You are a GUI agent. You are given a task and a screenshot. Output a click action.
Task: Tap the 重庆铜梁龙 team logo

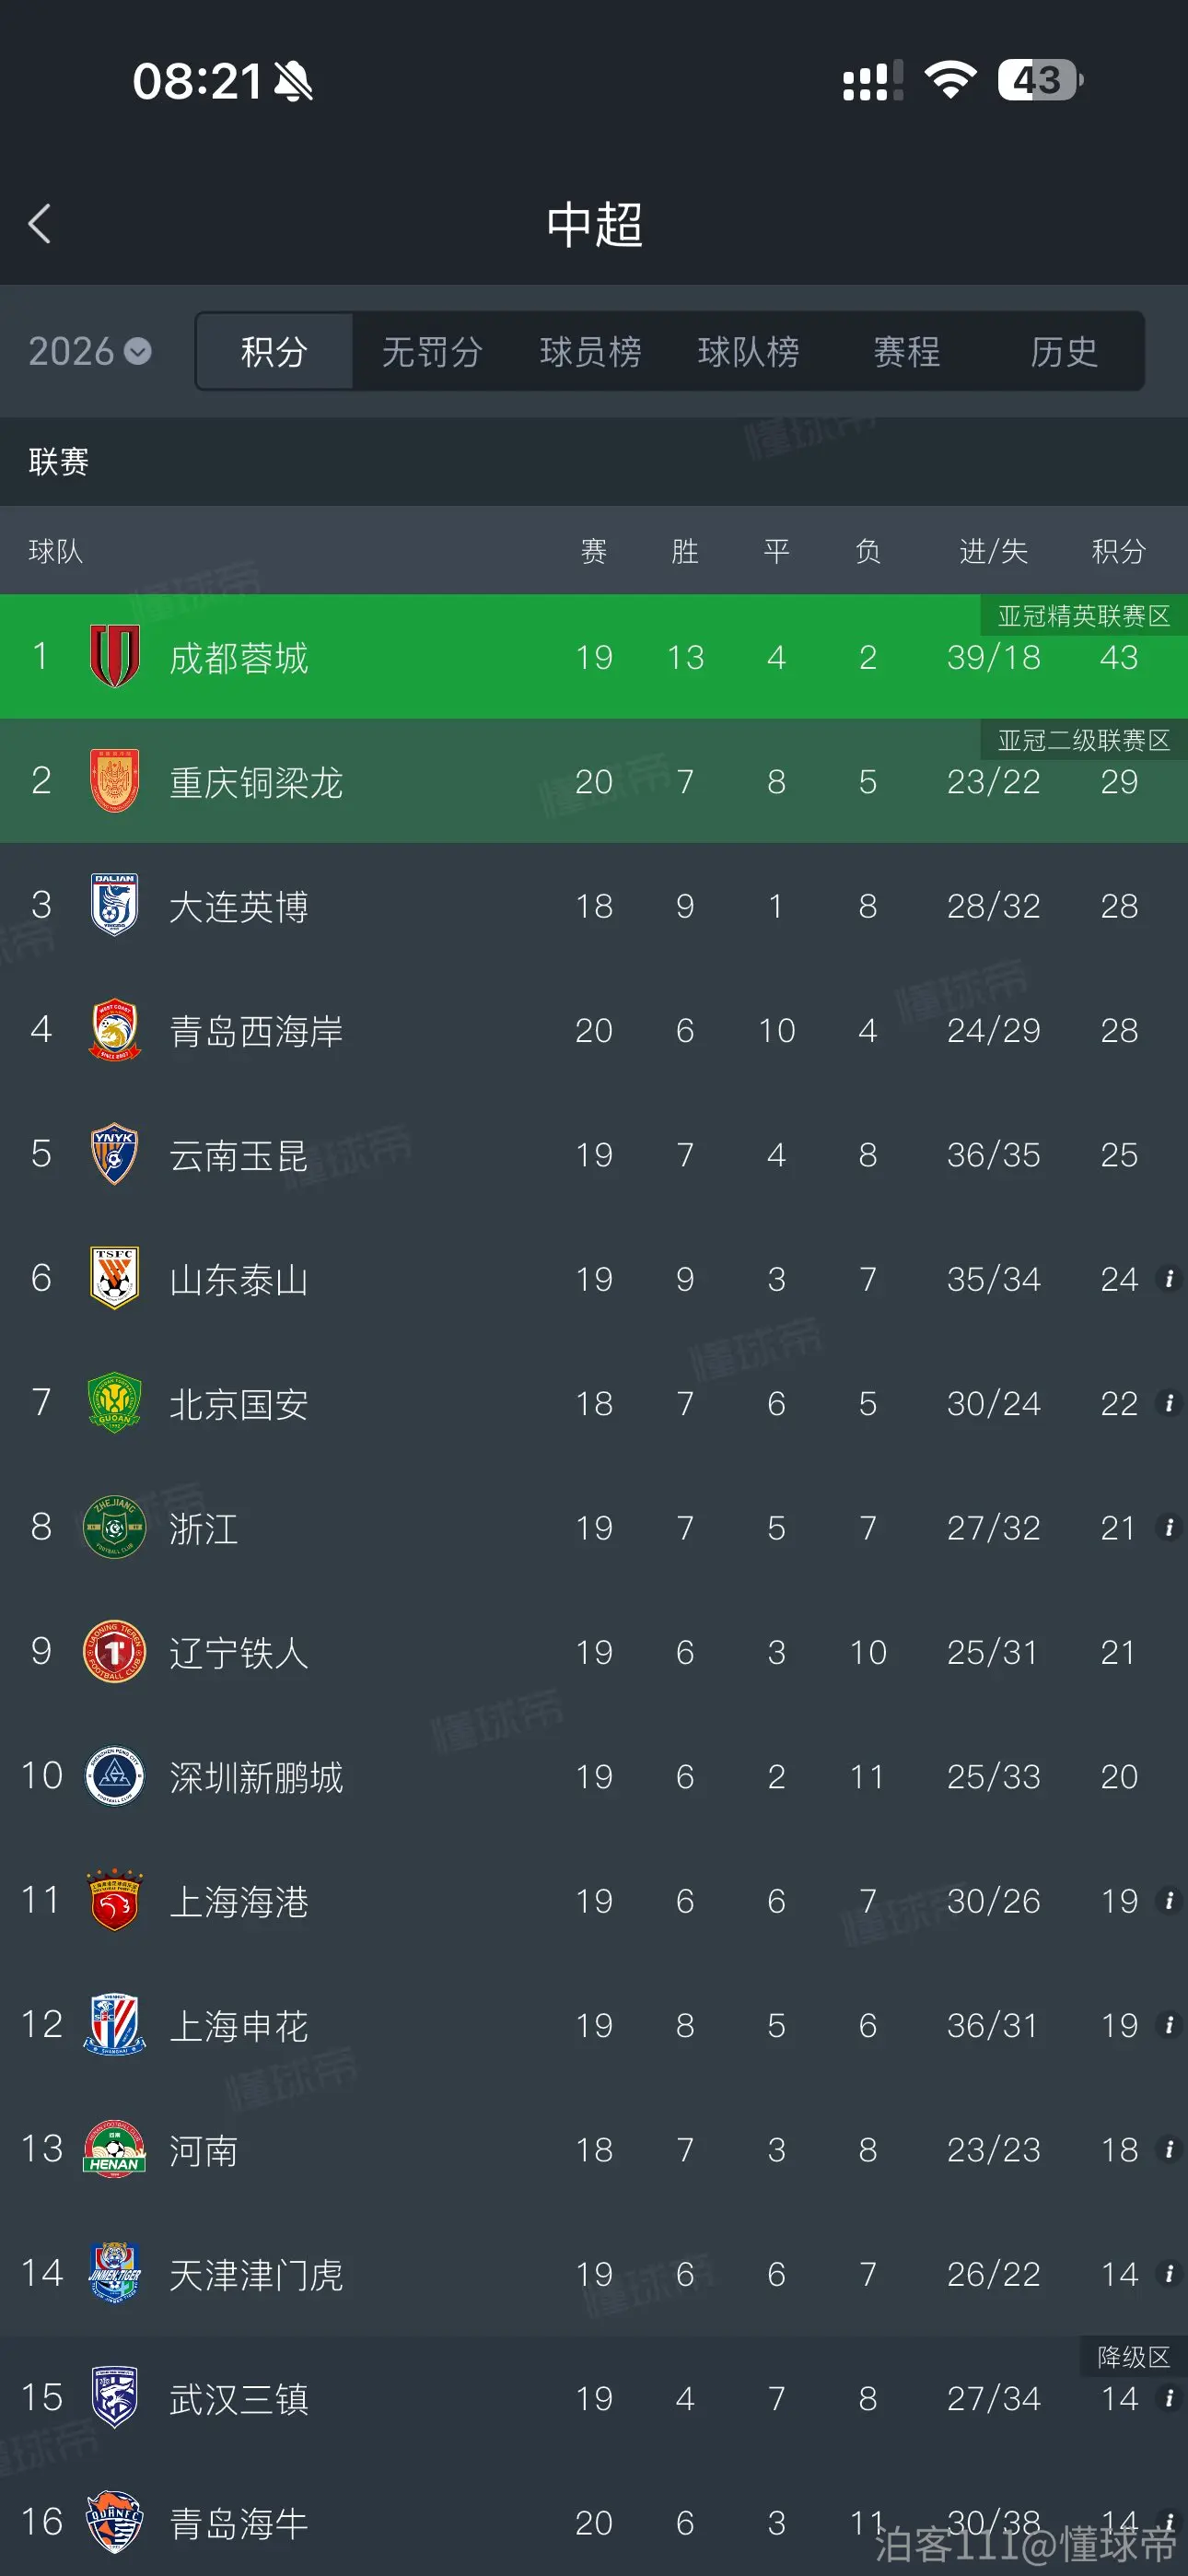click(x=115, y=780)
